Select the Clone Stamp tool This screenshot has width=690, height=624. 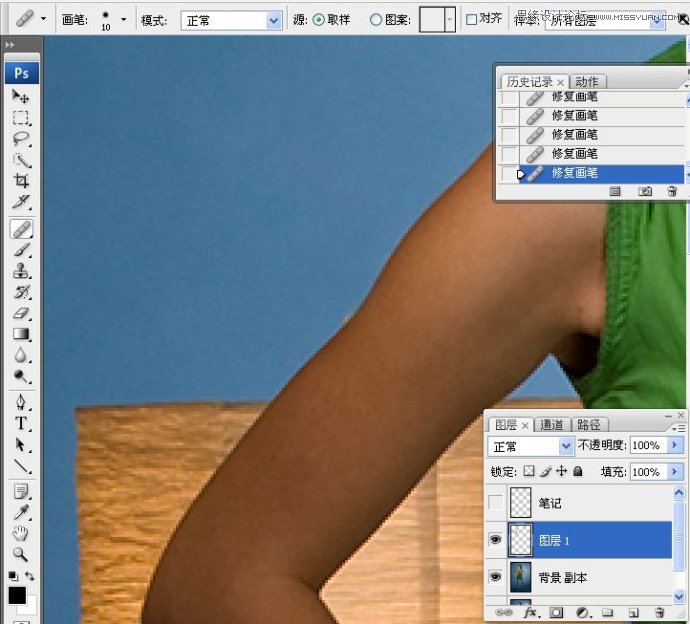click(x=20, y=271)
